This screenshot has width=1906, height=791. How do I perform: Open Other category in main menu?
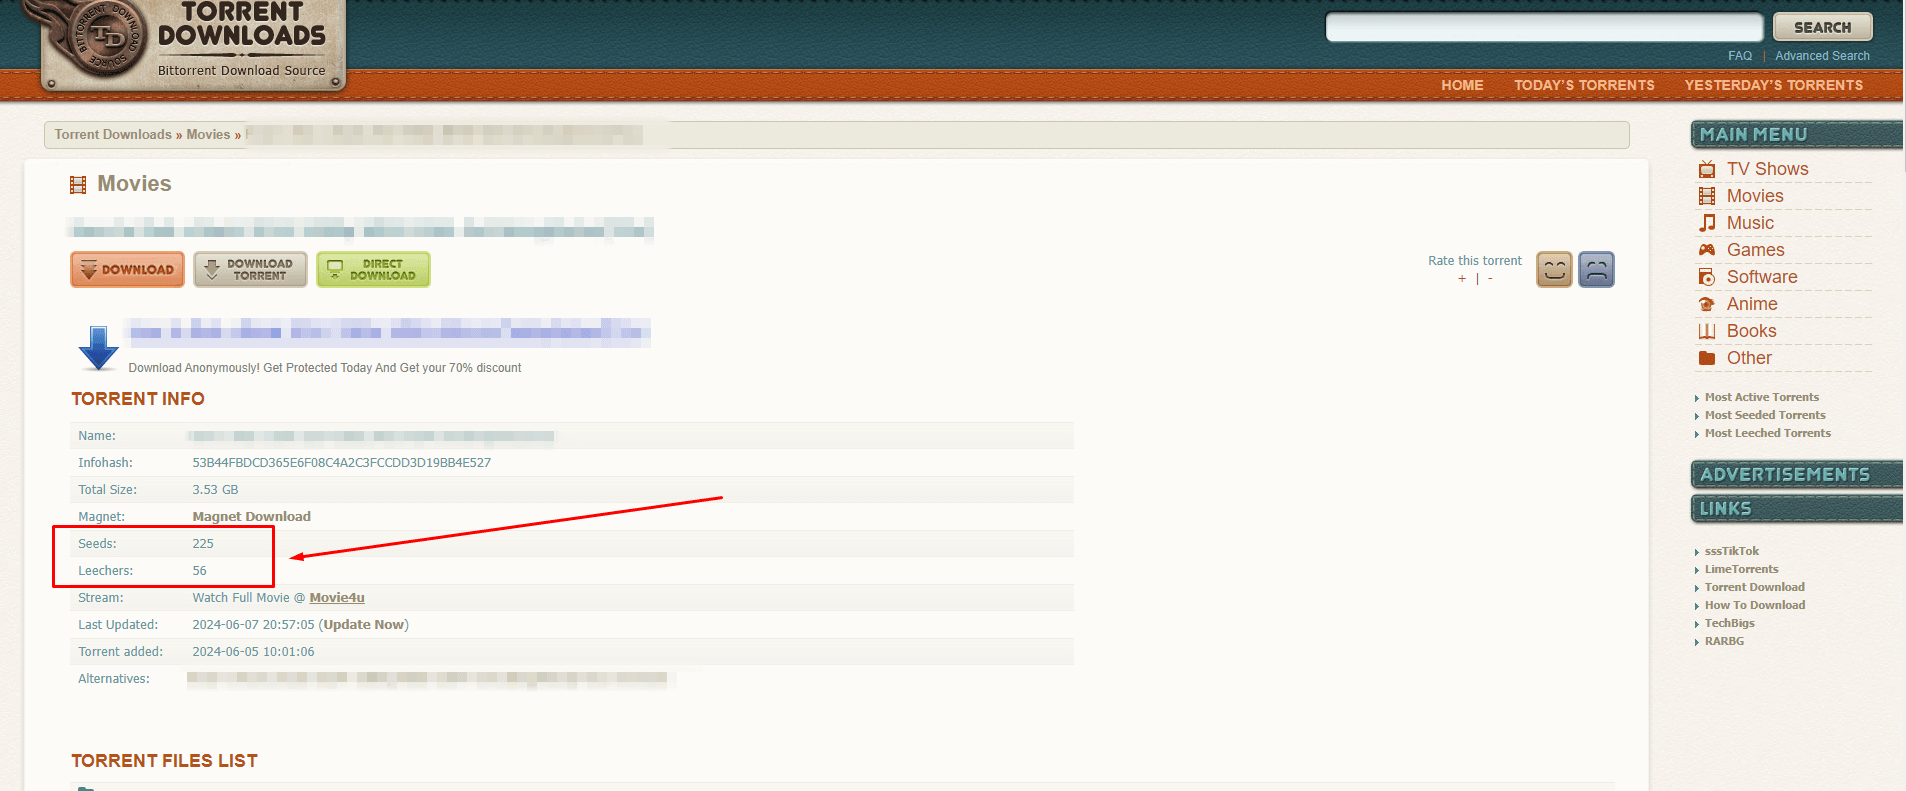[x=1749, y=358]
